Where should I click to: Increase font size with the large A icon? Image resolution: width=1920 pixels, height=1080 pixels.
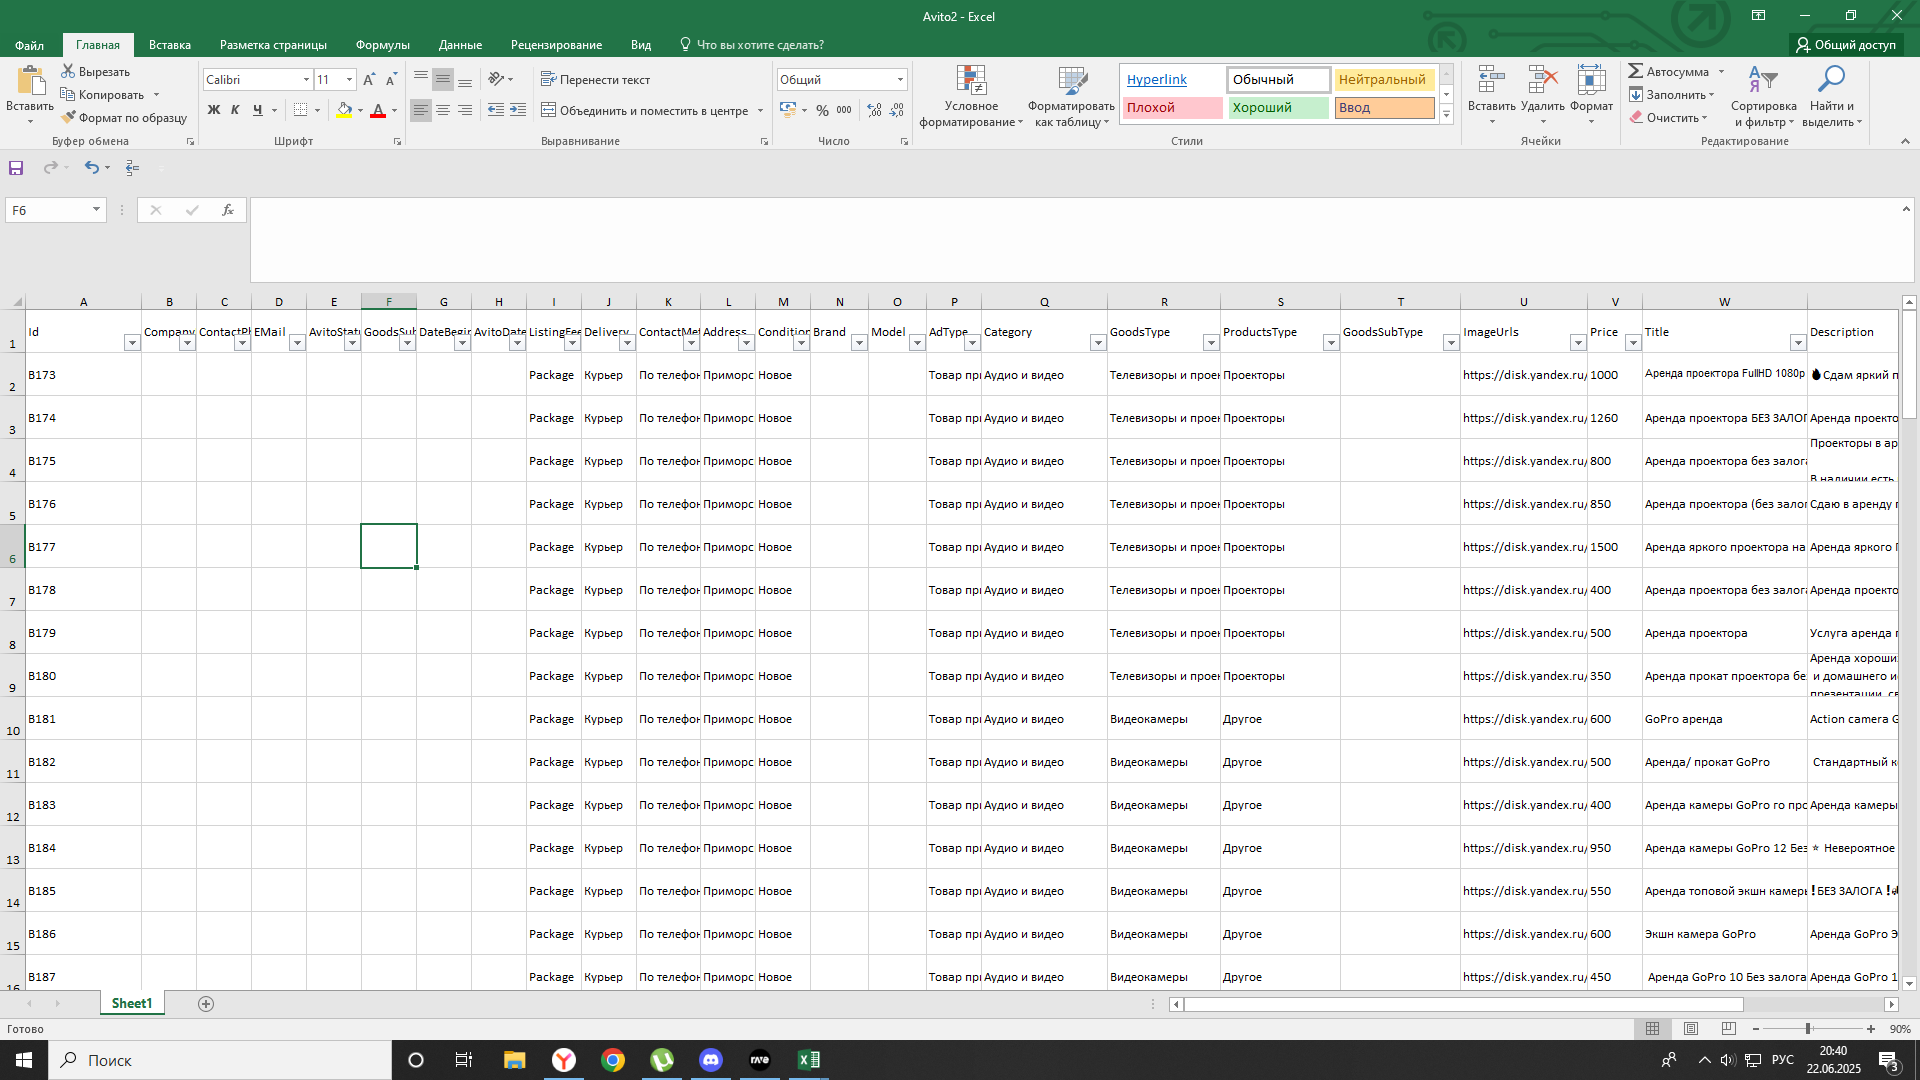[369, 79]
